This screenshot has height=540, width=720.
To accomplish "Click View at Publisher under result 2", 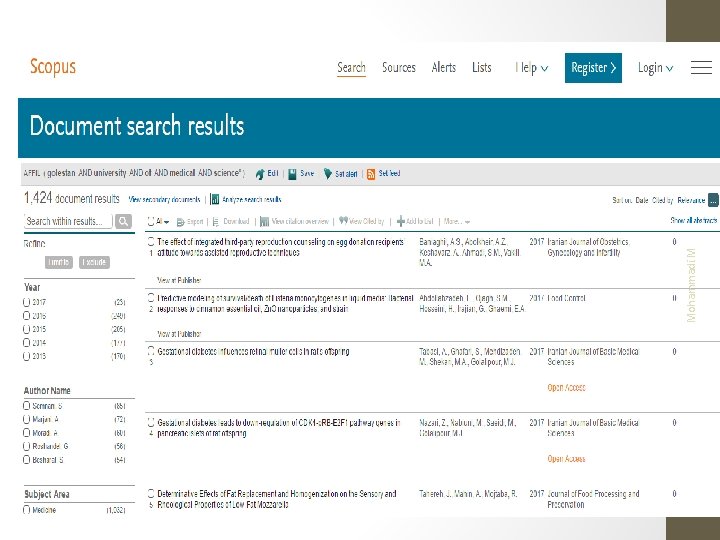I will coord(179,334).
